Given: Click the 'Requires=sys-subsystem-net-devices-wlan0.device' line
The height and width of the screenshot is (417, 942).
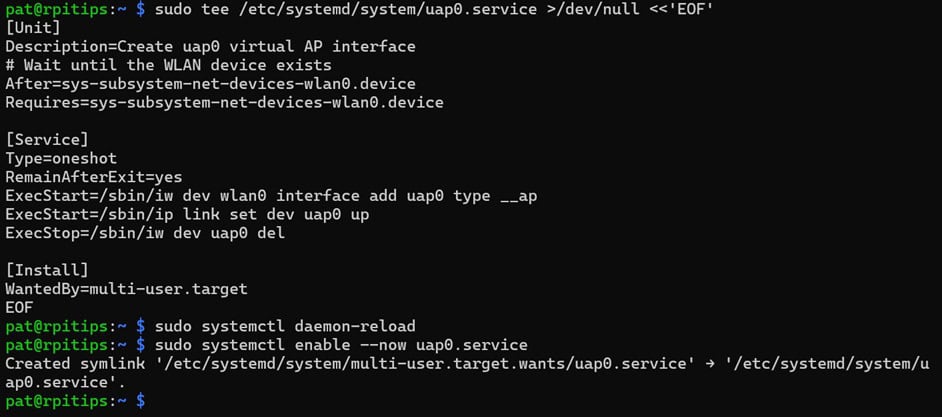Looking at the screenshot, I should [224, 102].
